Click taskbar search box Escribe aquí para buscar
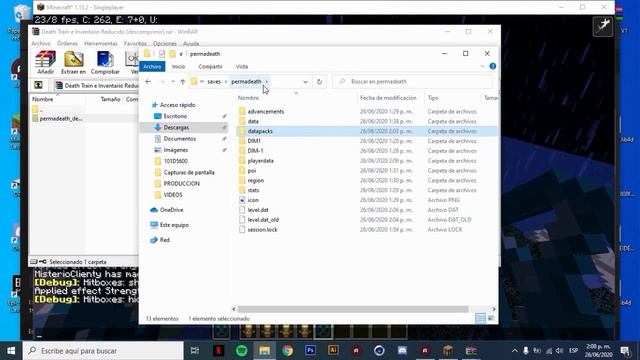 coord(103,351)
